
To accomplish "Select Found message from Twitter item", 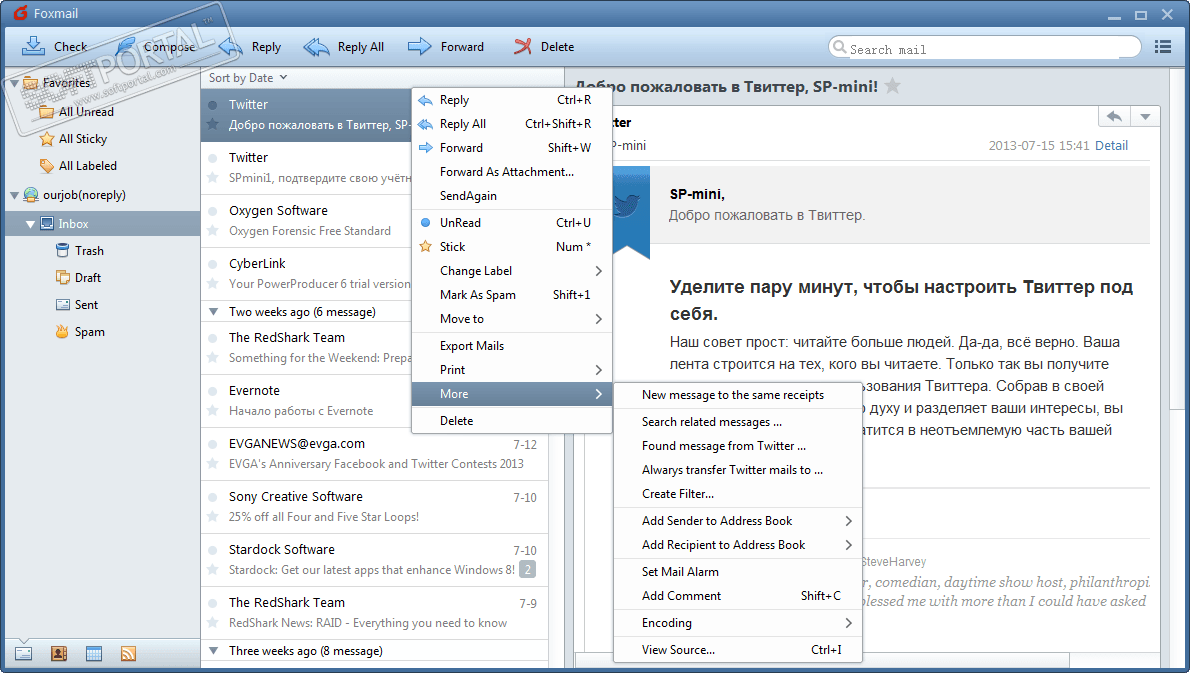I will [738, 446].
